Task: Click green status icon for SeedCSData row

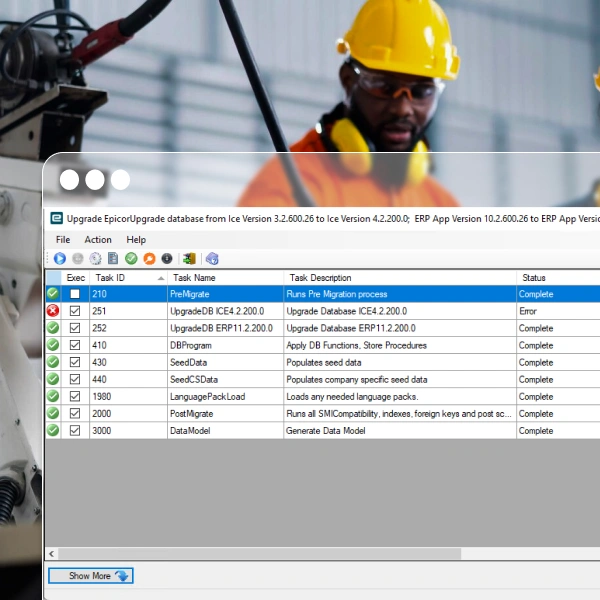Action: click(x=53, y=379)
